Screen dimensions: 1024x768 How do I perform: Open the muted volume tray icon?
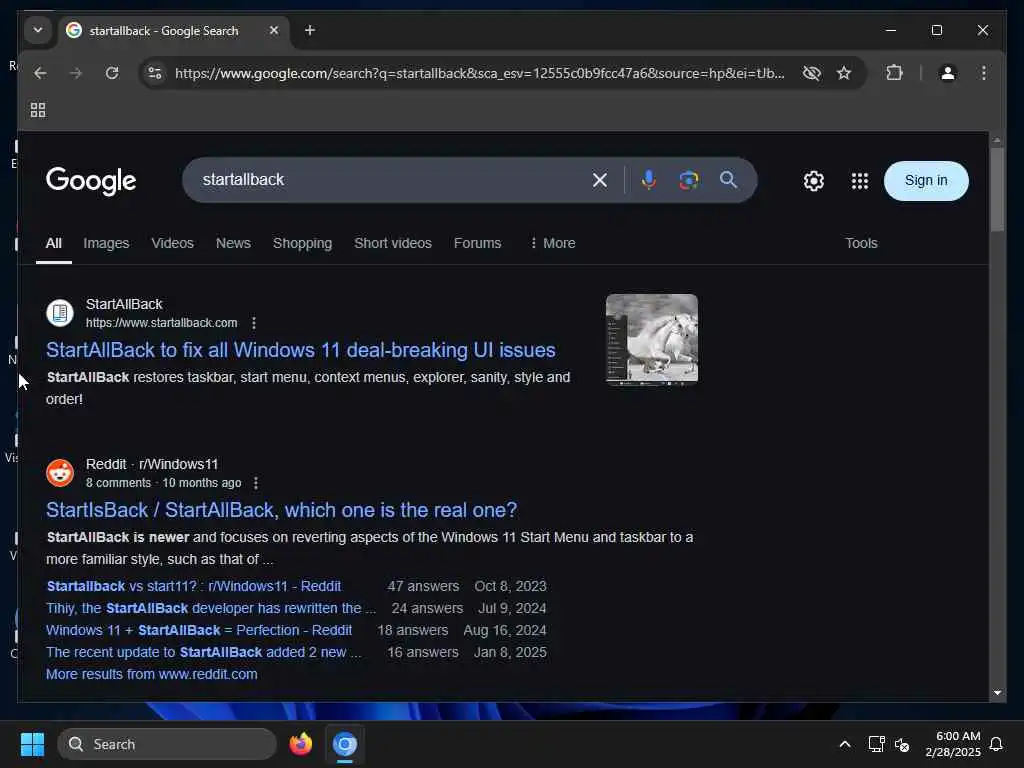coord(902,744)
